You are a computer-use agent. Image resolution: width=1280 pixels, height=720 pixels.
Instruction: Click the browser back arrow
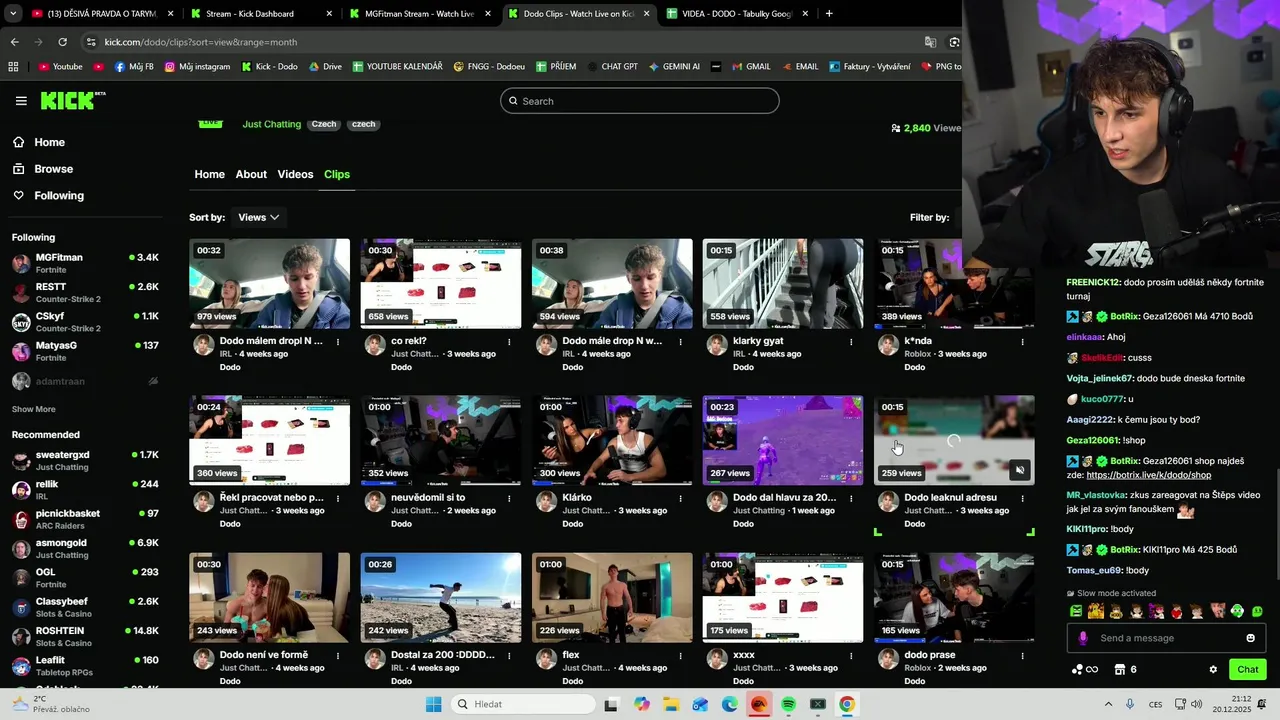[x=14, y=42]
